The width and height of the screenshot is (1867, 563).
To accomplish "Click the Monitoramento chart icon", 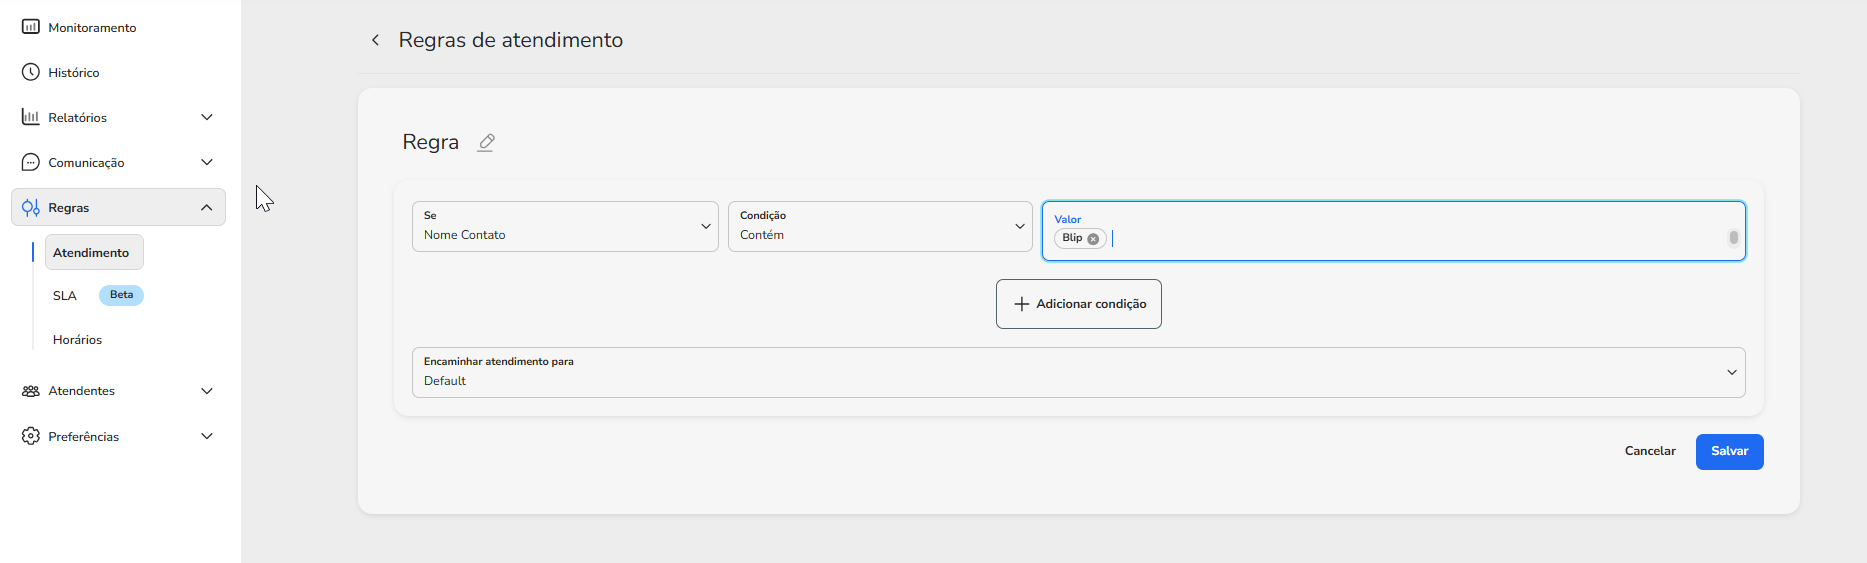I will pos(31,27).
